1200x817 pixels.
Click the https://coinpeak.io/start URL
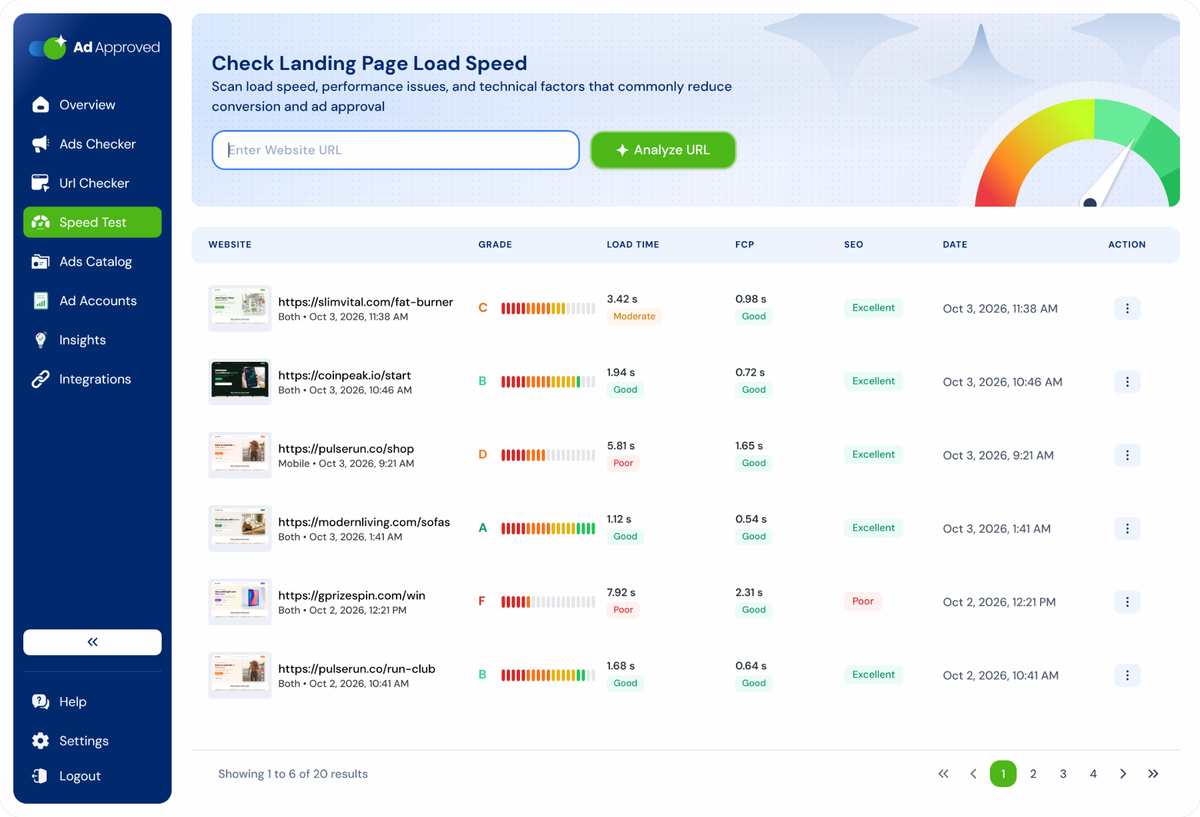point(345,375)
